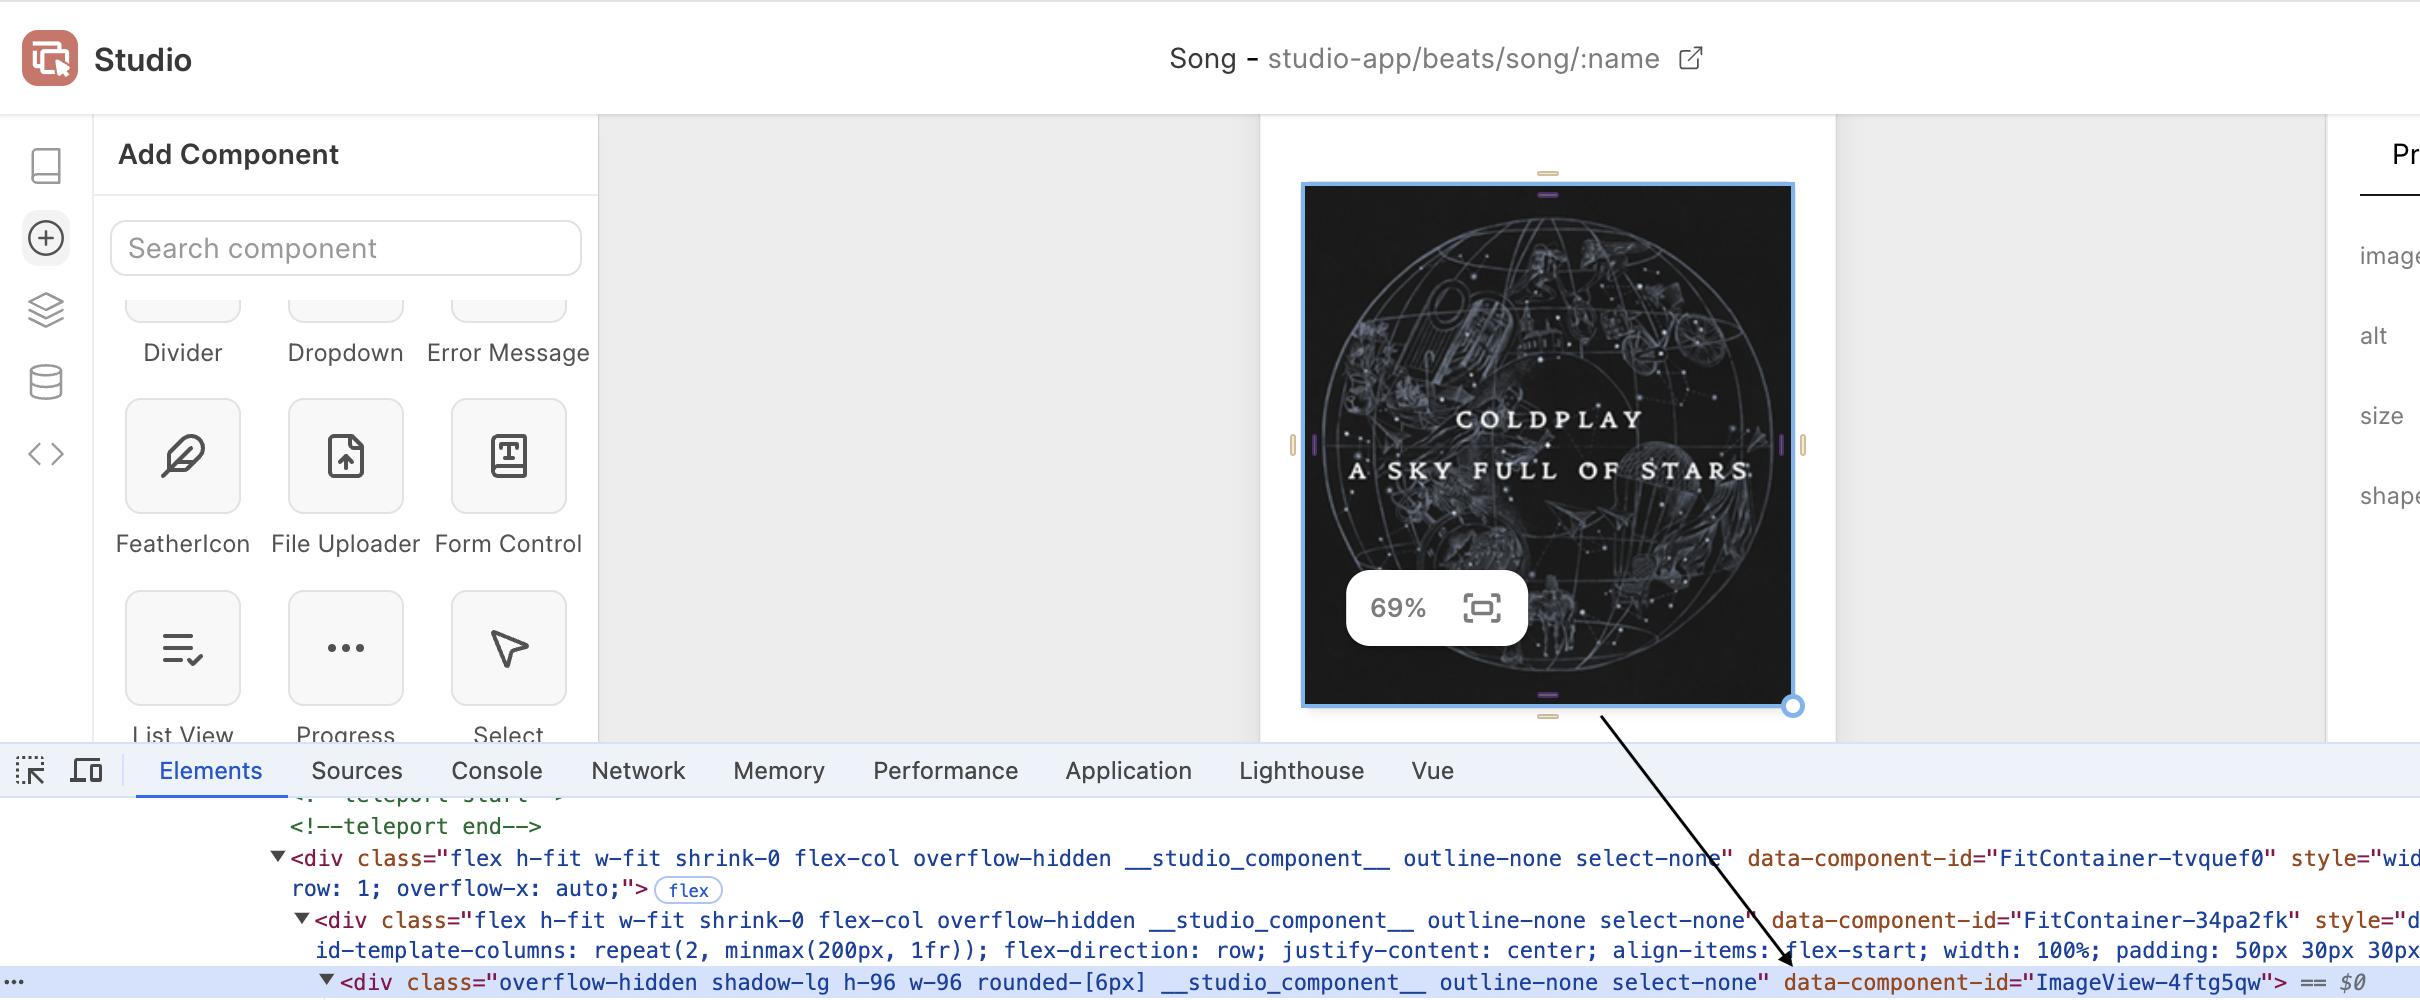The width and height of the screenshot is (2420, 1000).
Task: Open the layers stack icon in sidebar
Action: click(x=46, y=310)
